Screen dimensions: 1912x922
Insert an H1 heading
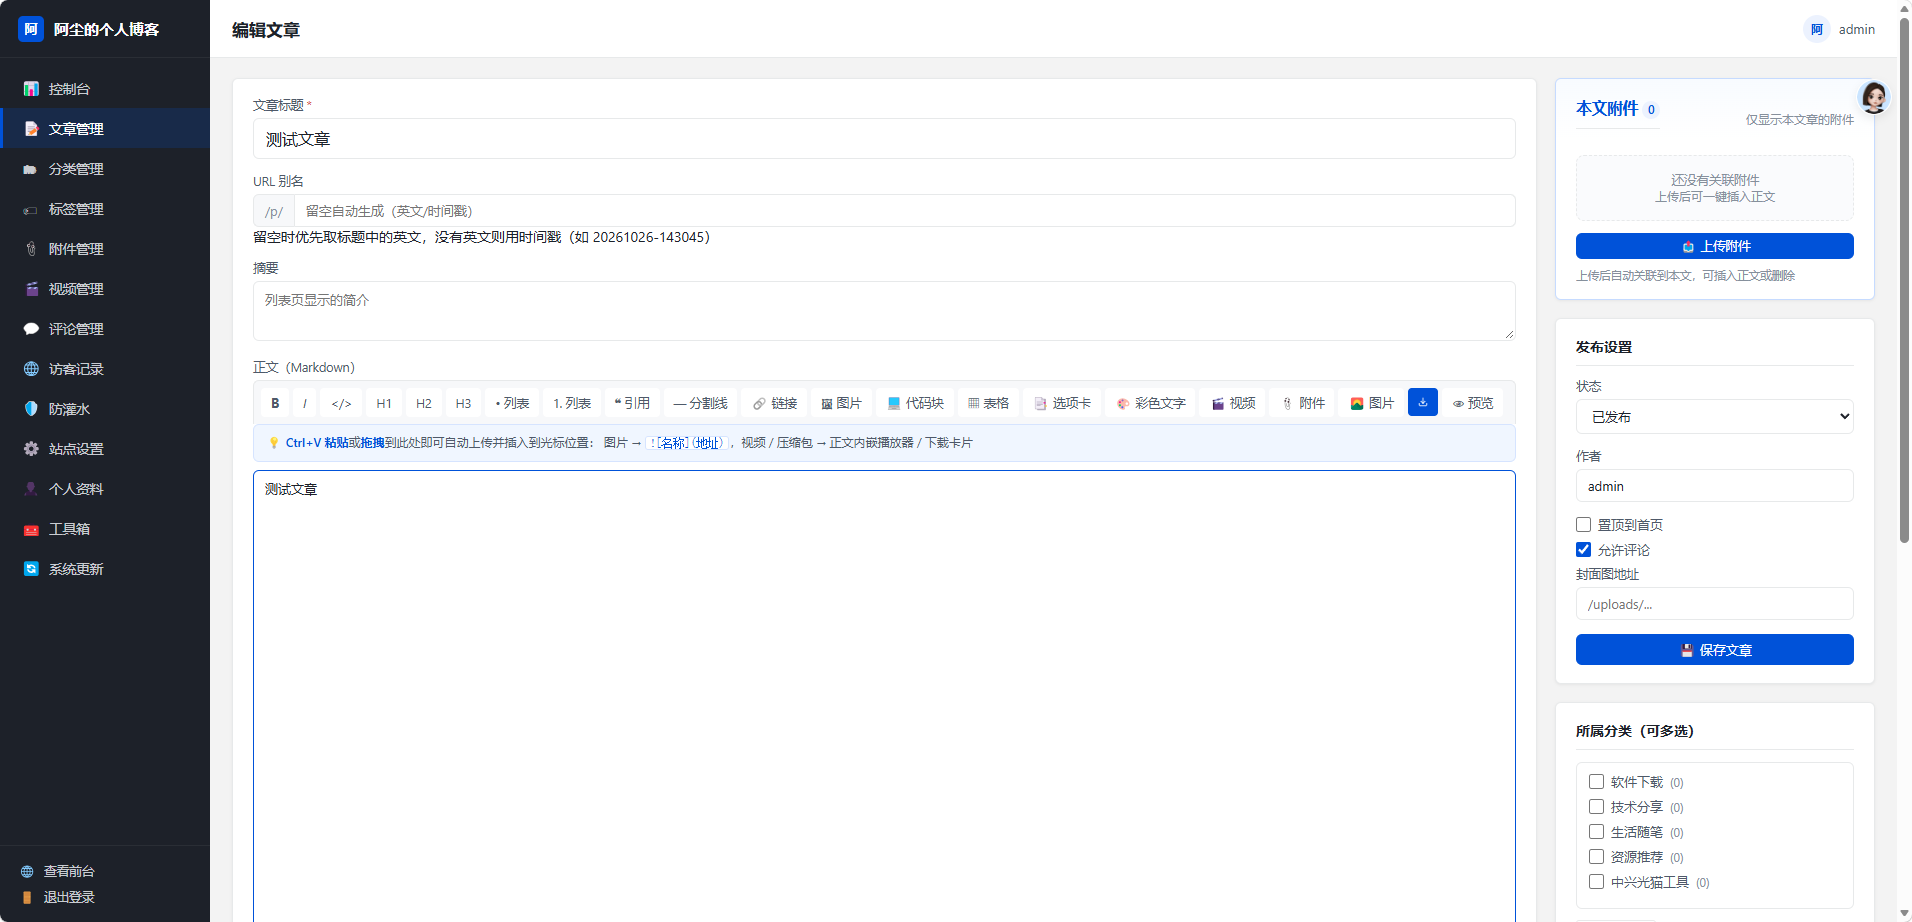click(x=384, y=403)
